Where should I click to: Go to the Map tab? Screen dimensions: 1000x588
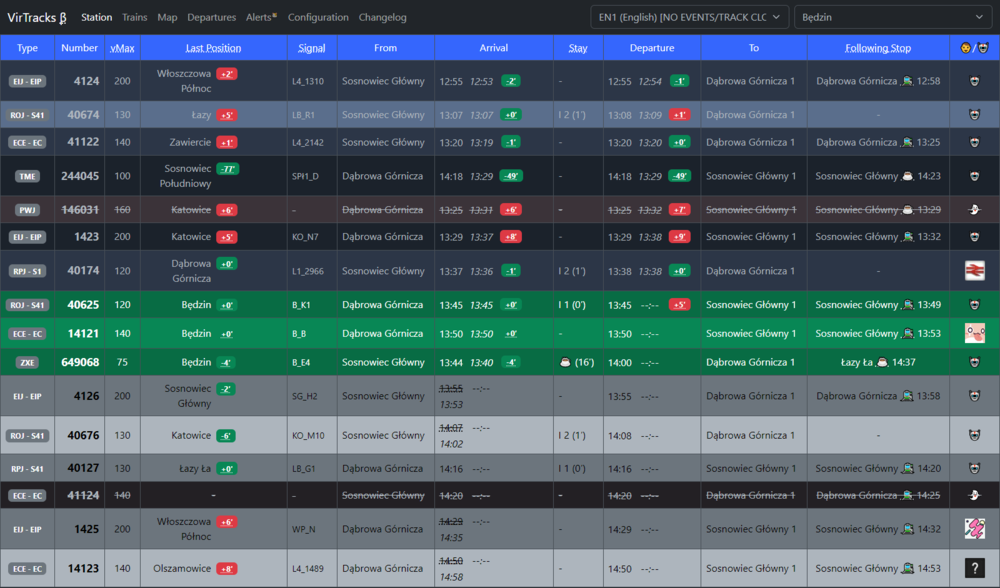pyautogui.click(x=167, y=17)
